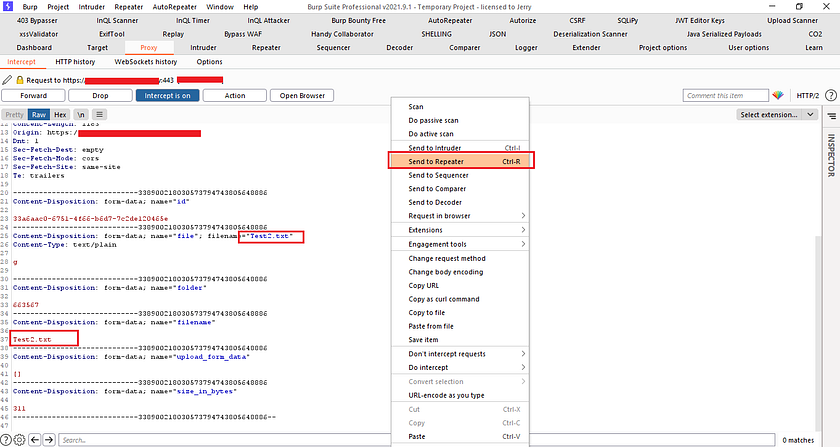Click the Drop button
Screen dimensions: 840x447
pos(100,95)
